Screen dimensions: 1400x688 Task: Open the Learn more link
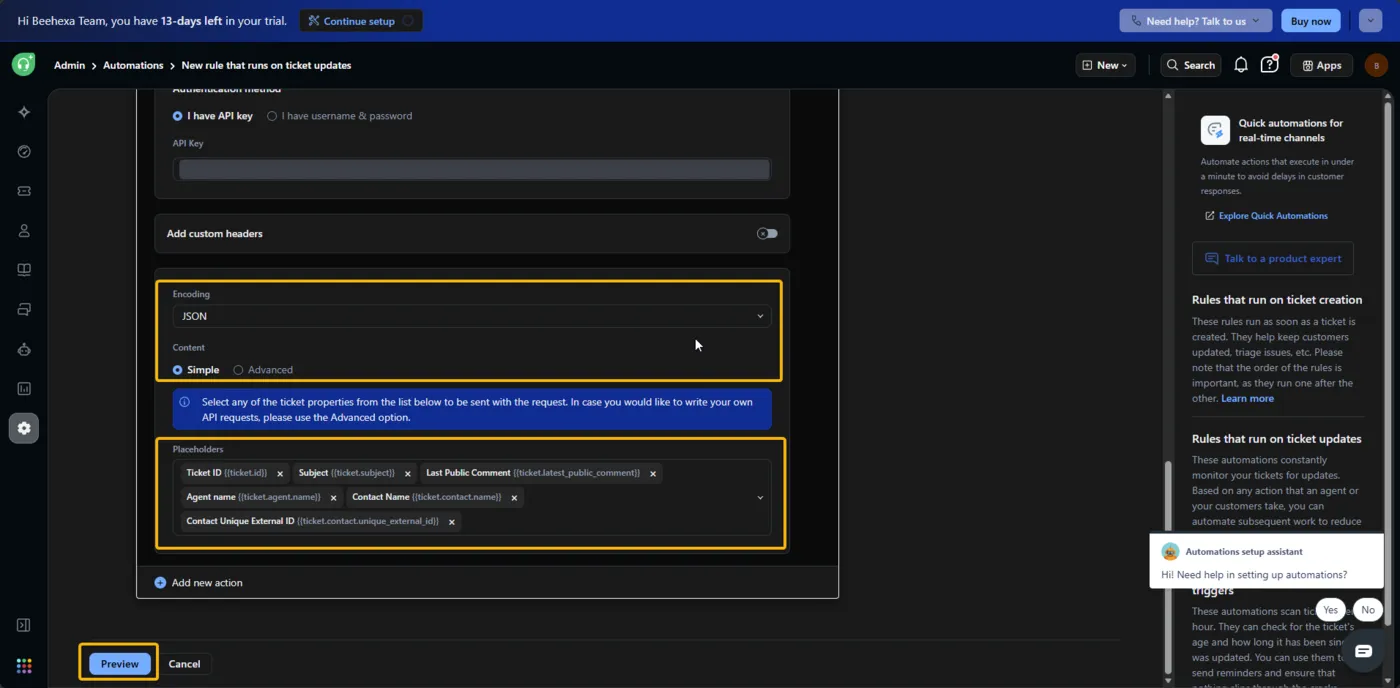[1247, 398]
